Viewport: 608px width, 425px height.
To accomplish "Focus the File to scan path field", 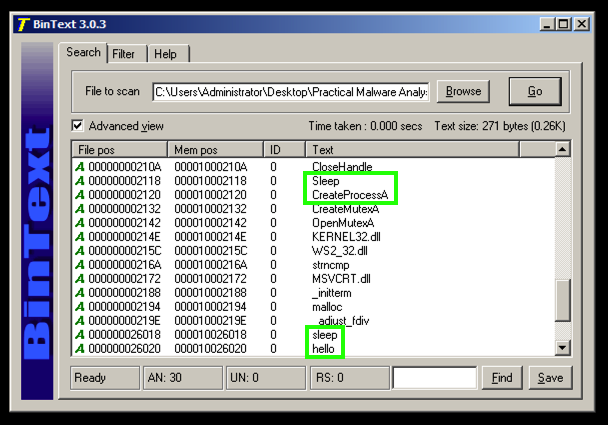I will pos(291,92).
